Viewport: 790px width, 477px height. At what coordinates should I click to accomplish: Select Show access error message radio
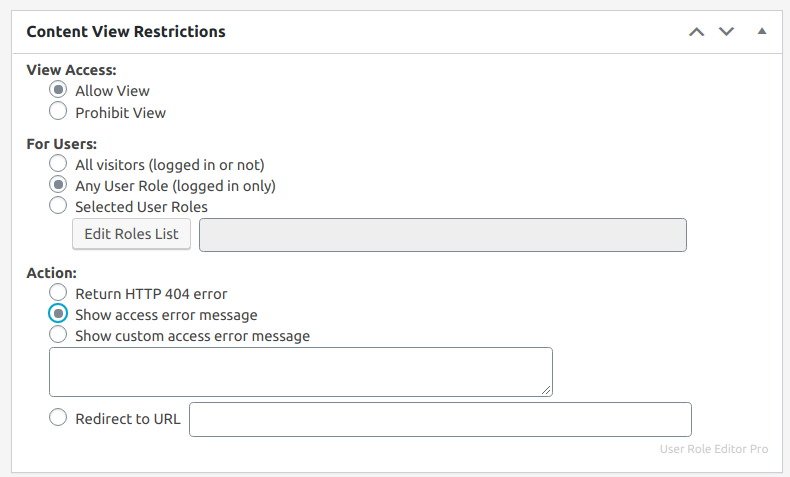(x=58, y=313)
